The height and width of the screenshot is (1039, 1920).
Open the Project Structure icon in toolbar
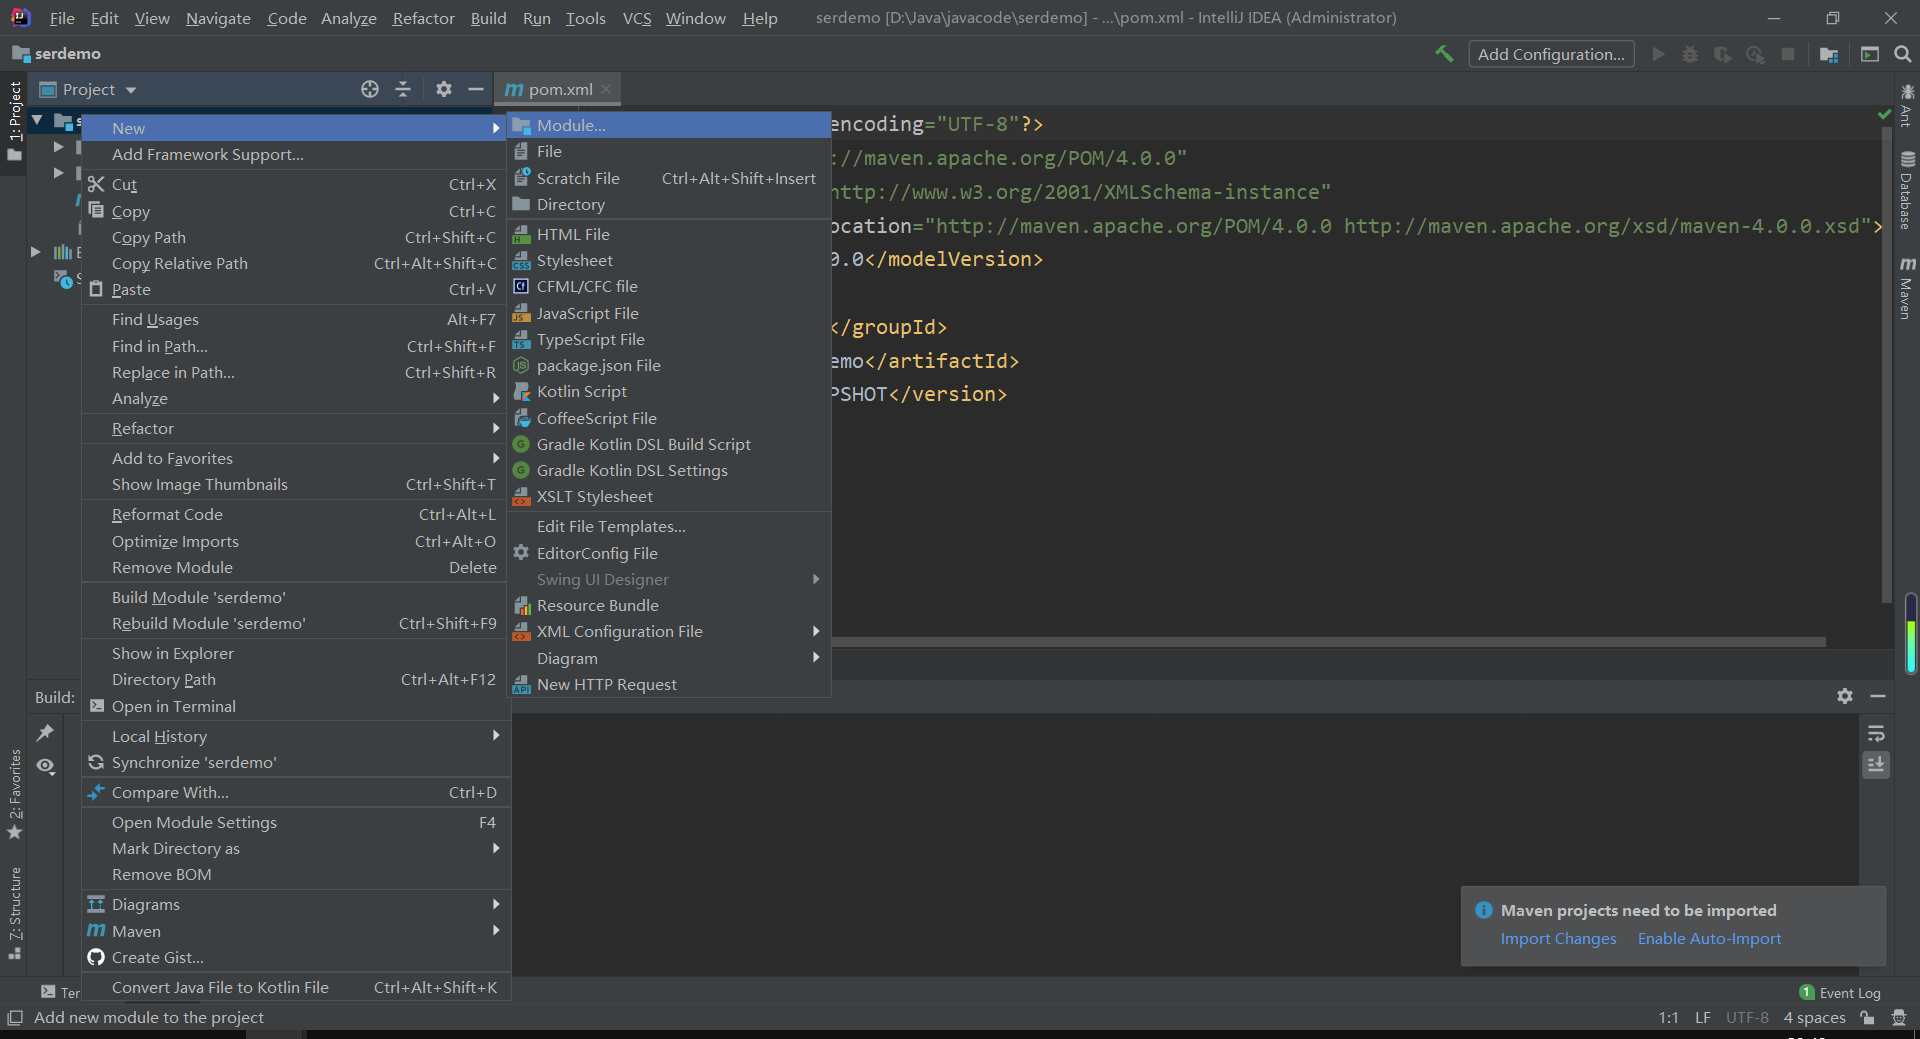pos(1829,54)
